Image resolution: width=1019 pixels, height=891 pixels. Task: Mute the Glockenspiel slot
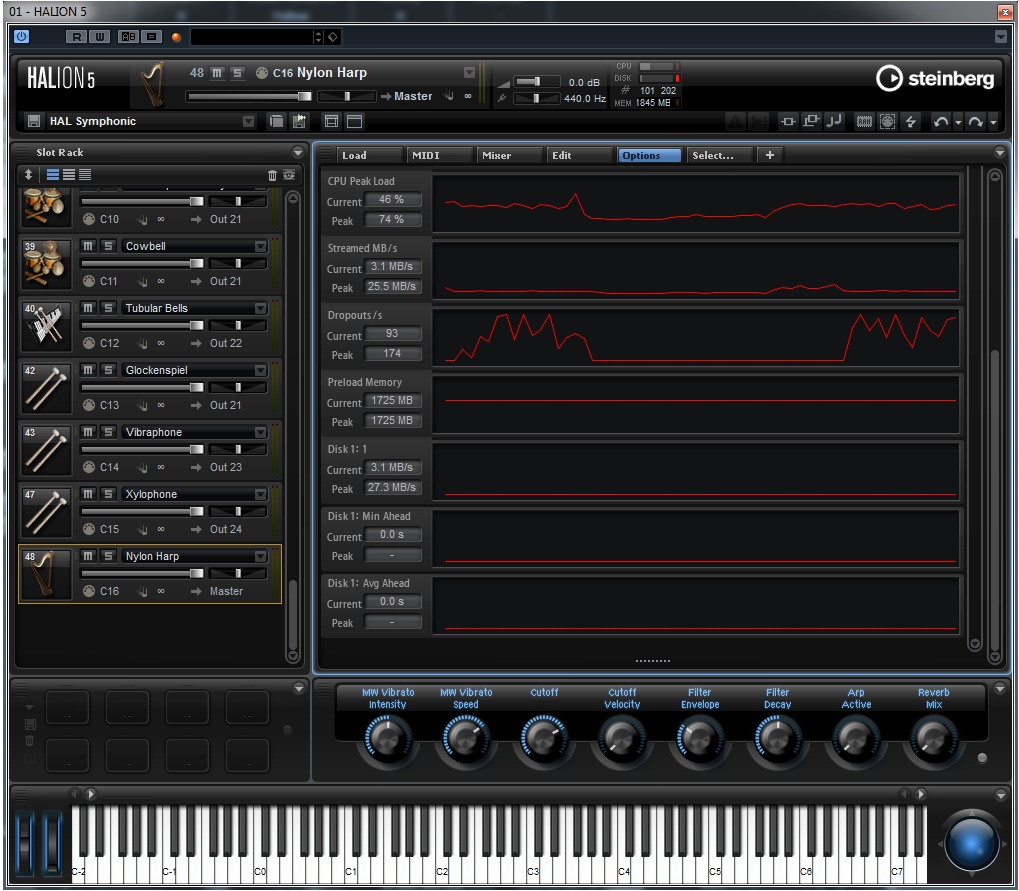click(88, 370)
